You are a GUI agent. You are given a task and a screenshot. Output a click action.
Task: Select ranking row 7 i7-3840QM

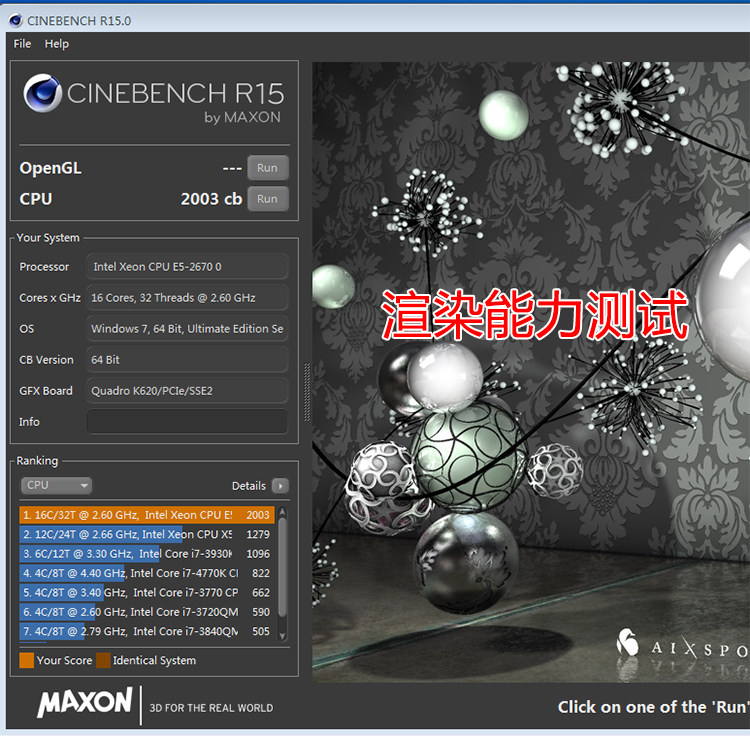(x=147, y=631)
